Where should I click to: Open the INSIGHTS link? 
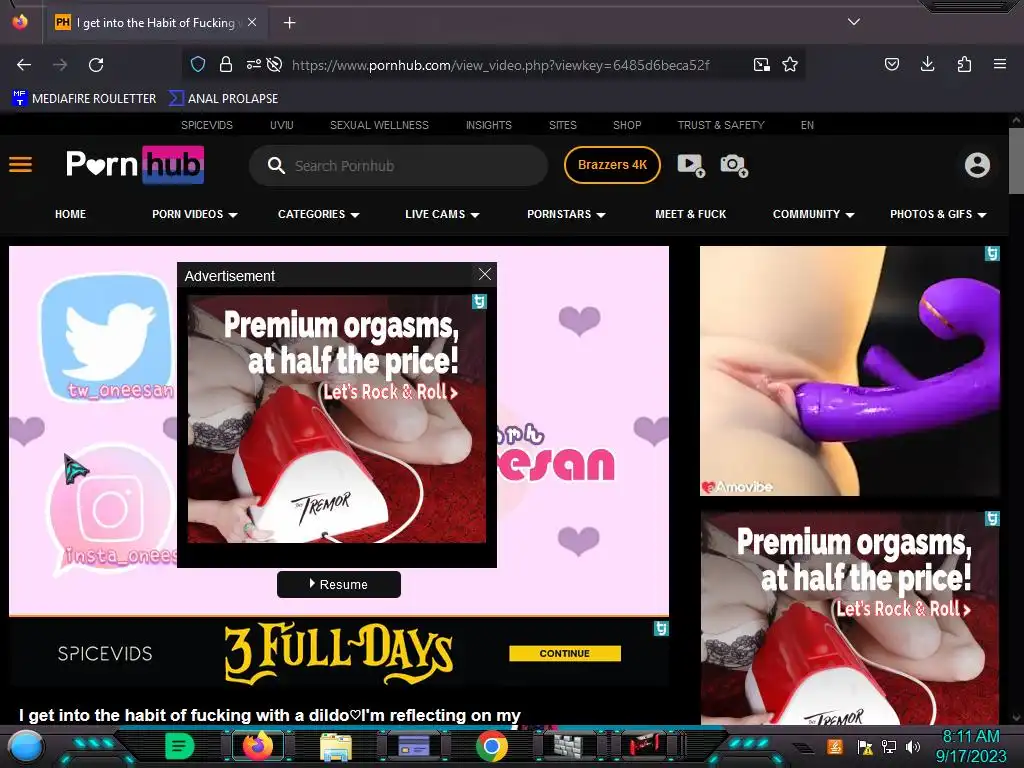(x=488, y=125)
